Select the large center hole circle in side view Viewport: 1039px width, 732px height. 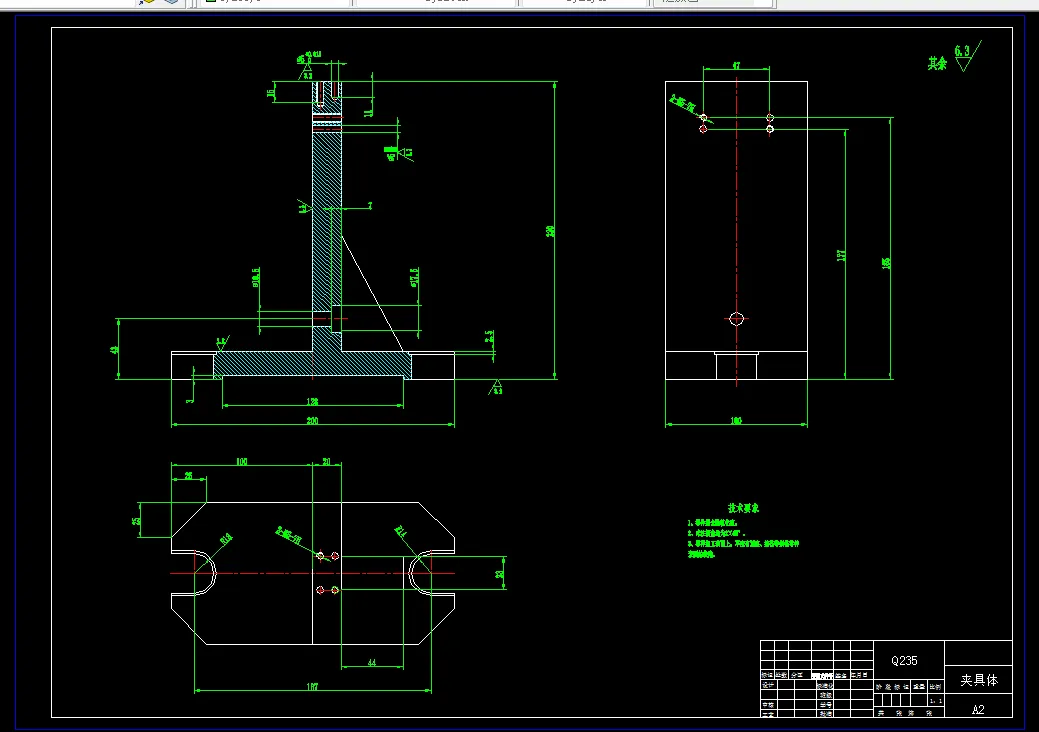click(x=736, y=319)
